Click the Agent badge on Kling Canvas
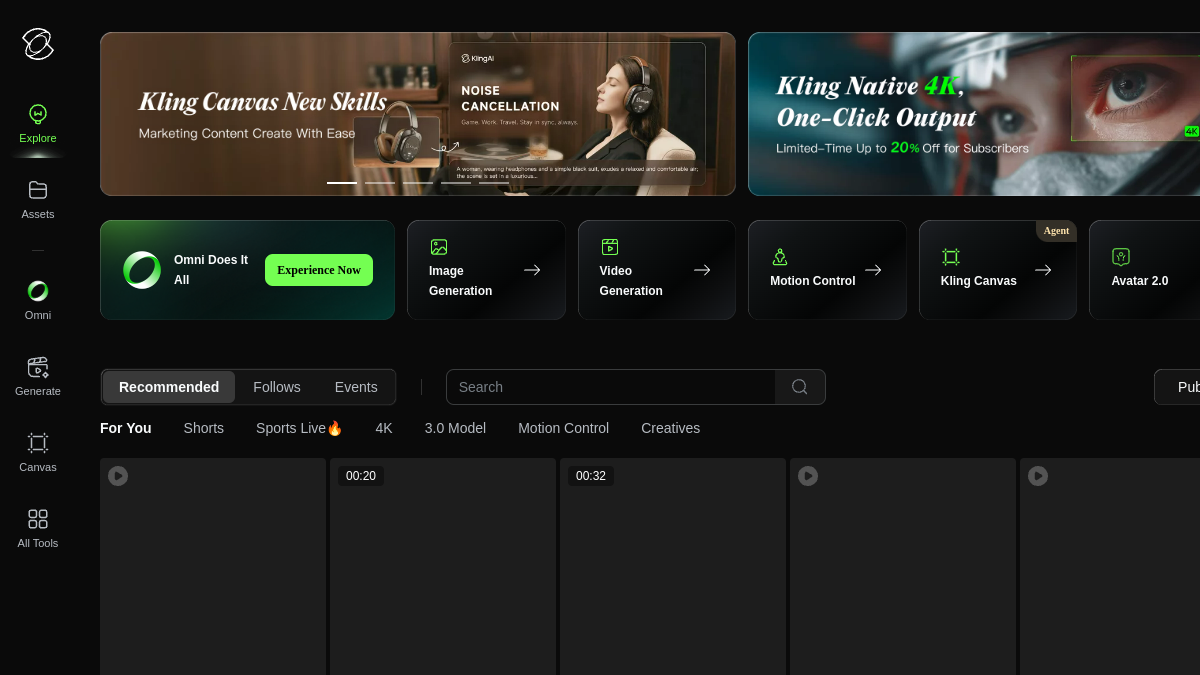1200x675 pixels. pos(1057,231)
